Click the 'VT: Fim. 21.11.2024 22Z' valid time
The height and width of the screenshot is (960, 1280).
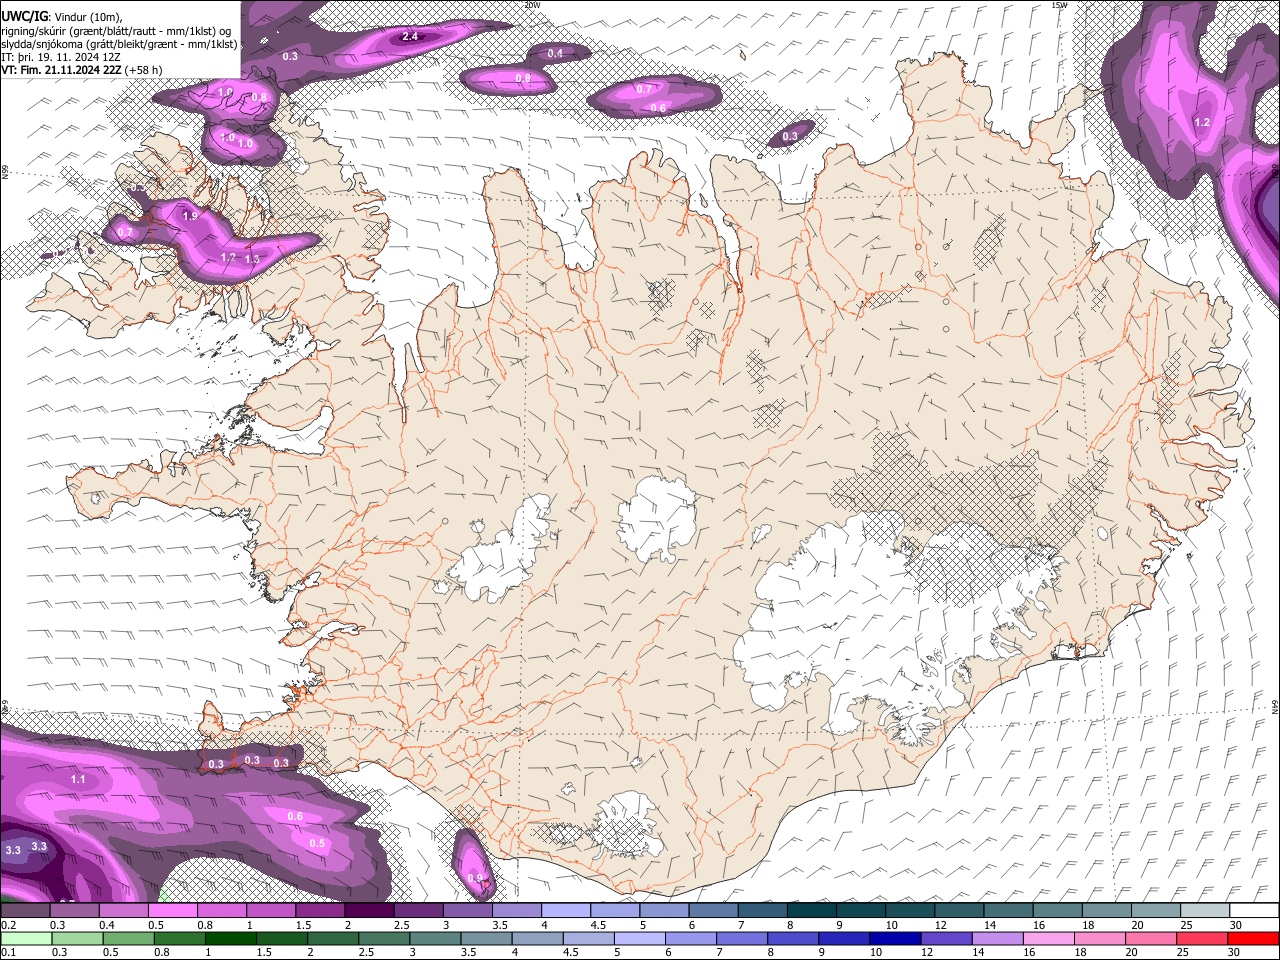click(x=62, y=70)
